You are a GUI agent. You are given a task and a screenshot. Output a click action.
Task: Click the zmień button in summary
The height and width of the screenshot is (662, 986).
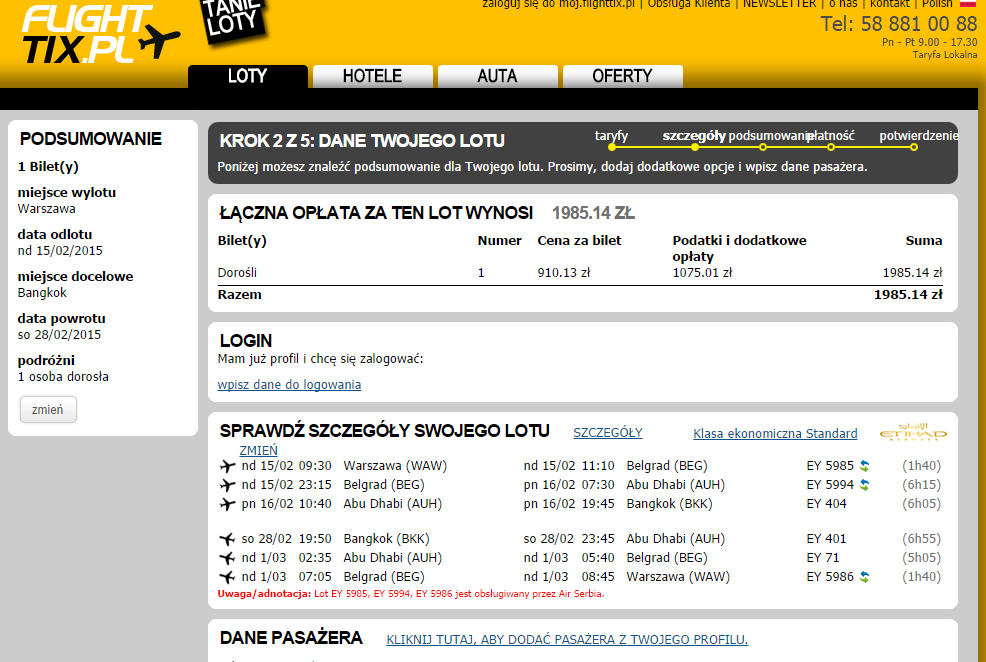(x=48, y=409)
